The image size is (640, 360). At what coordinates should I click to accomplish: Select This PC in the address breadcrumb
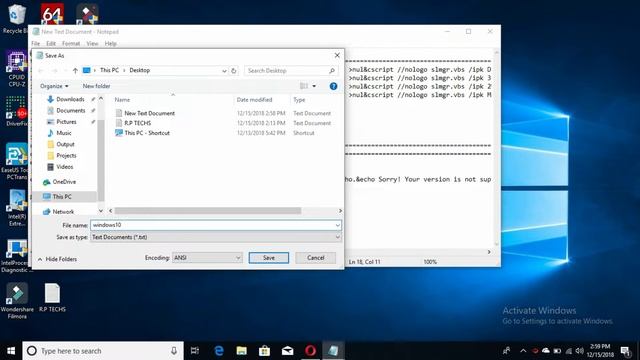[109, 70]
